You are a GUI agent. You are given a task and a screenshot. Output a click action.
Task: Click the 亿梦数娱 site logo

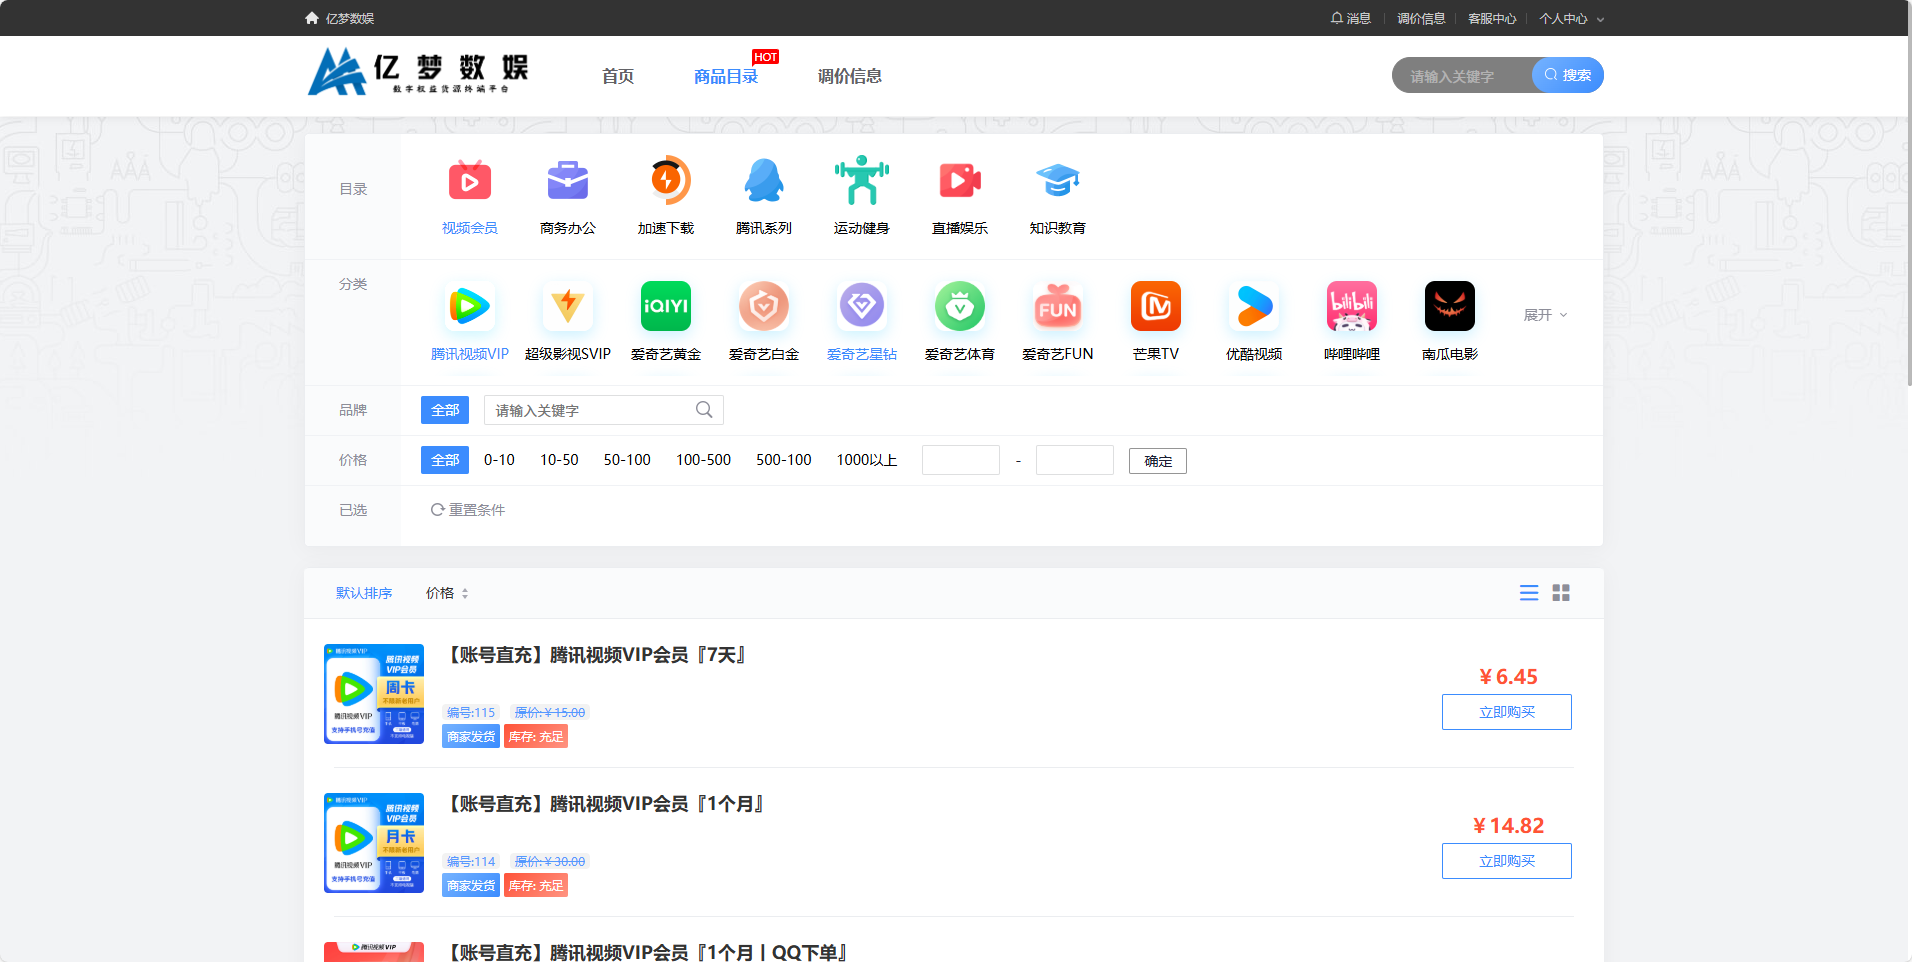418,71
